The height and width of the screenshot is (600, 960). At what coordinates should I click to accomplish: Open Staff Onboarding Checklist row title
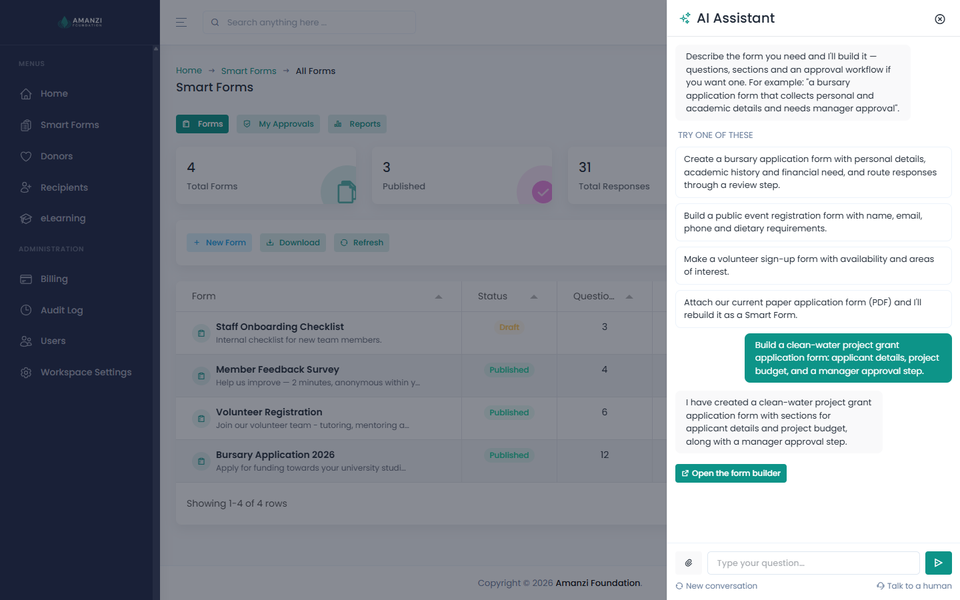(x=280, y=327)
